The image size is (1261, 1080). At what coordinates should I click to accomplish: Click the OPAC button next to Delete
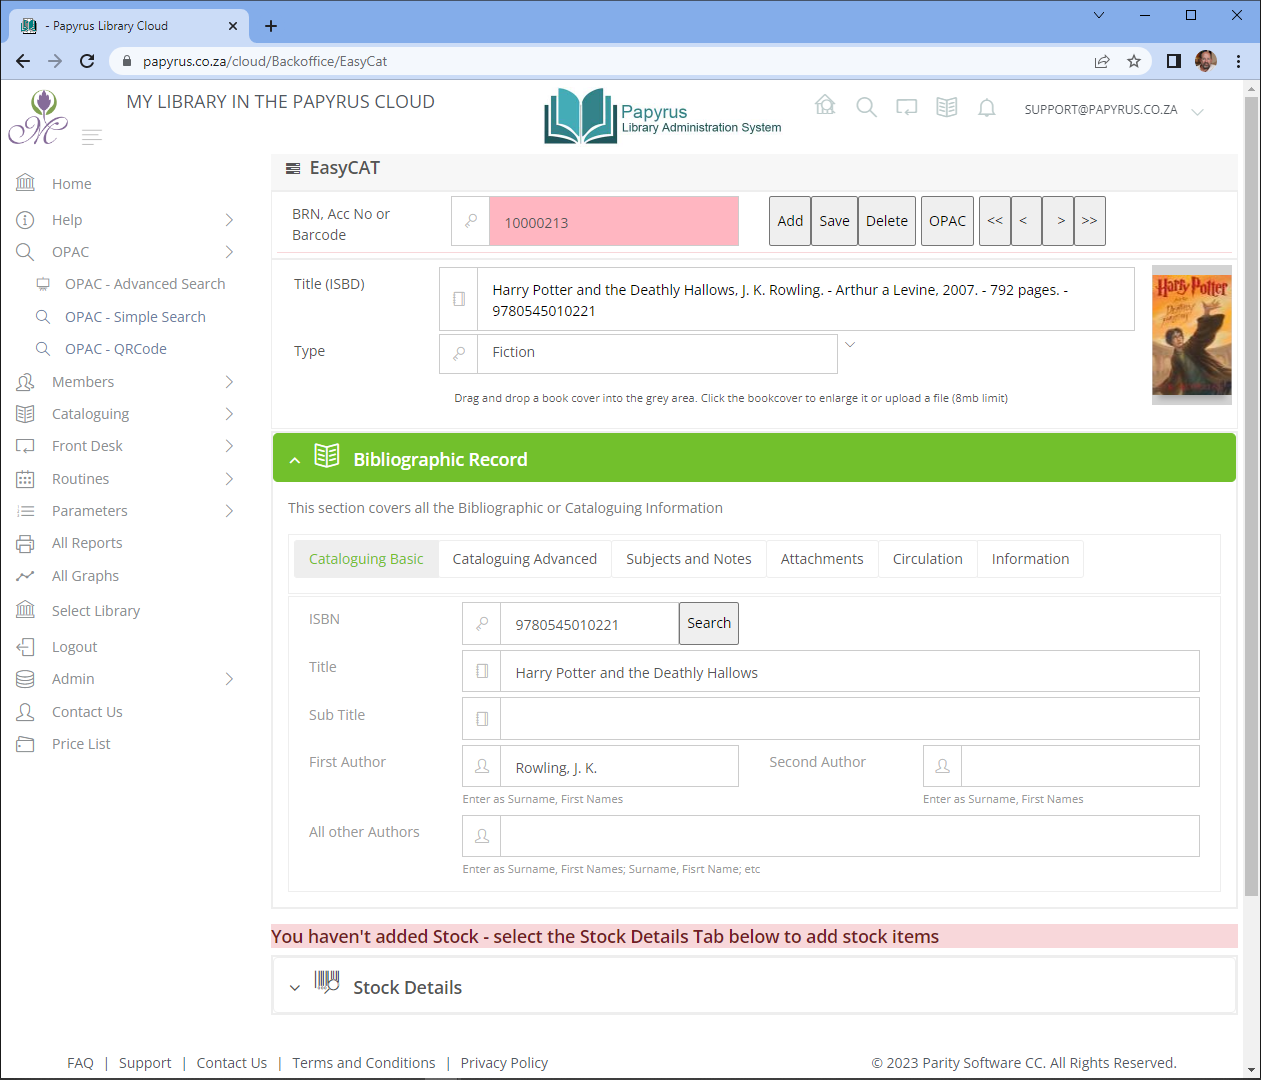(x=947, y=221)
